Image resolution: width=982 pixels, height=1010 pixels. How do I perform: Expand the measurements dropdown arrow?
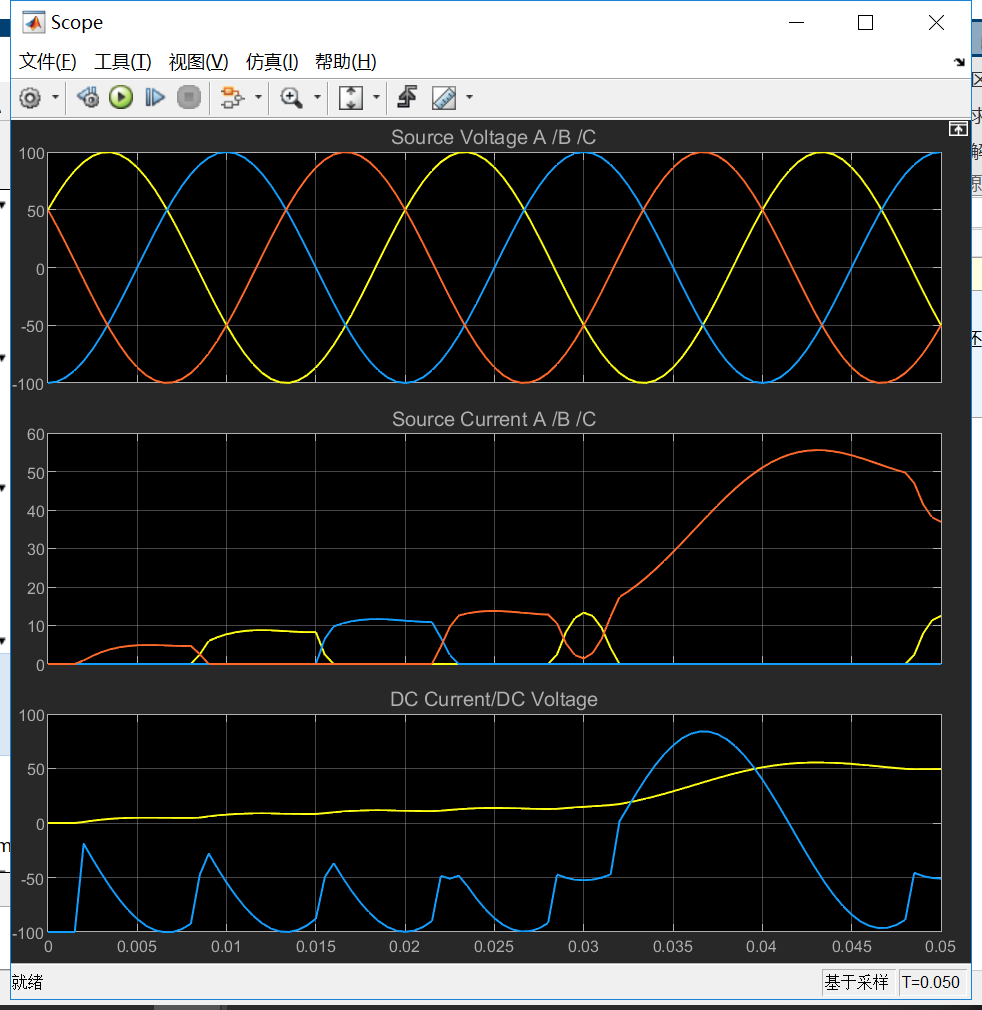469,97
